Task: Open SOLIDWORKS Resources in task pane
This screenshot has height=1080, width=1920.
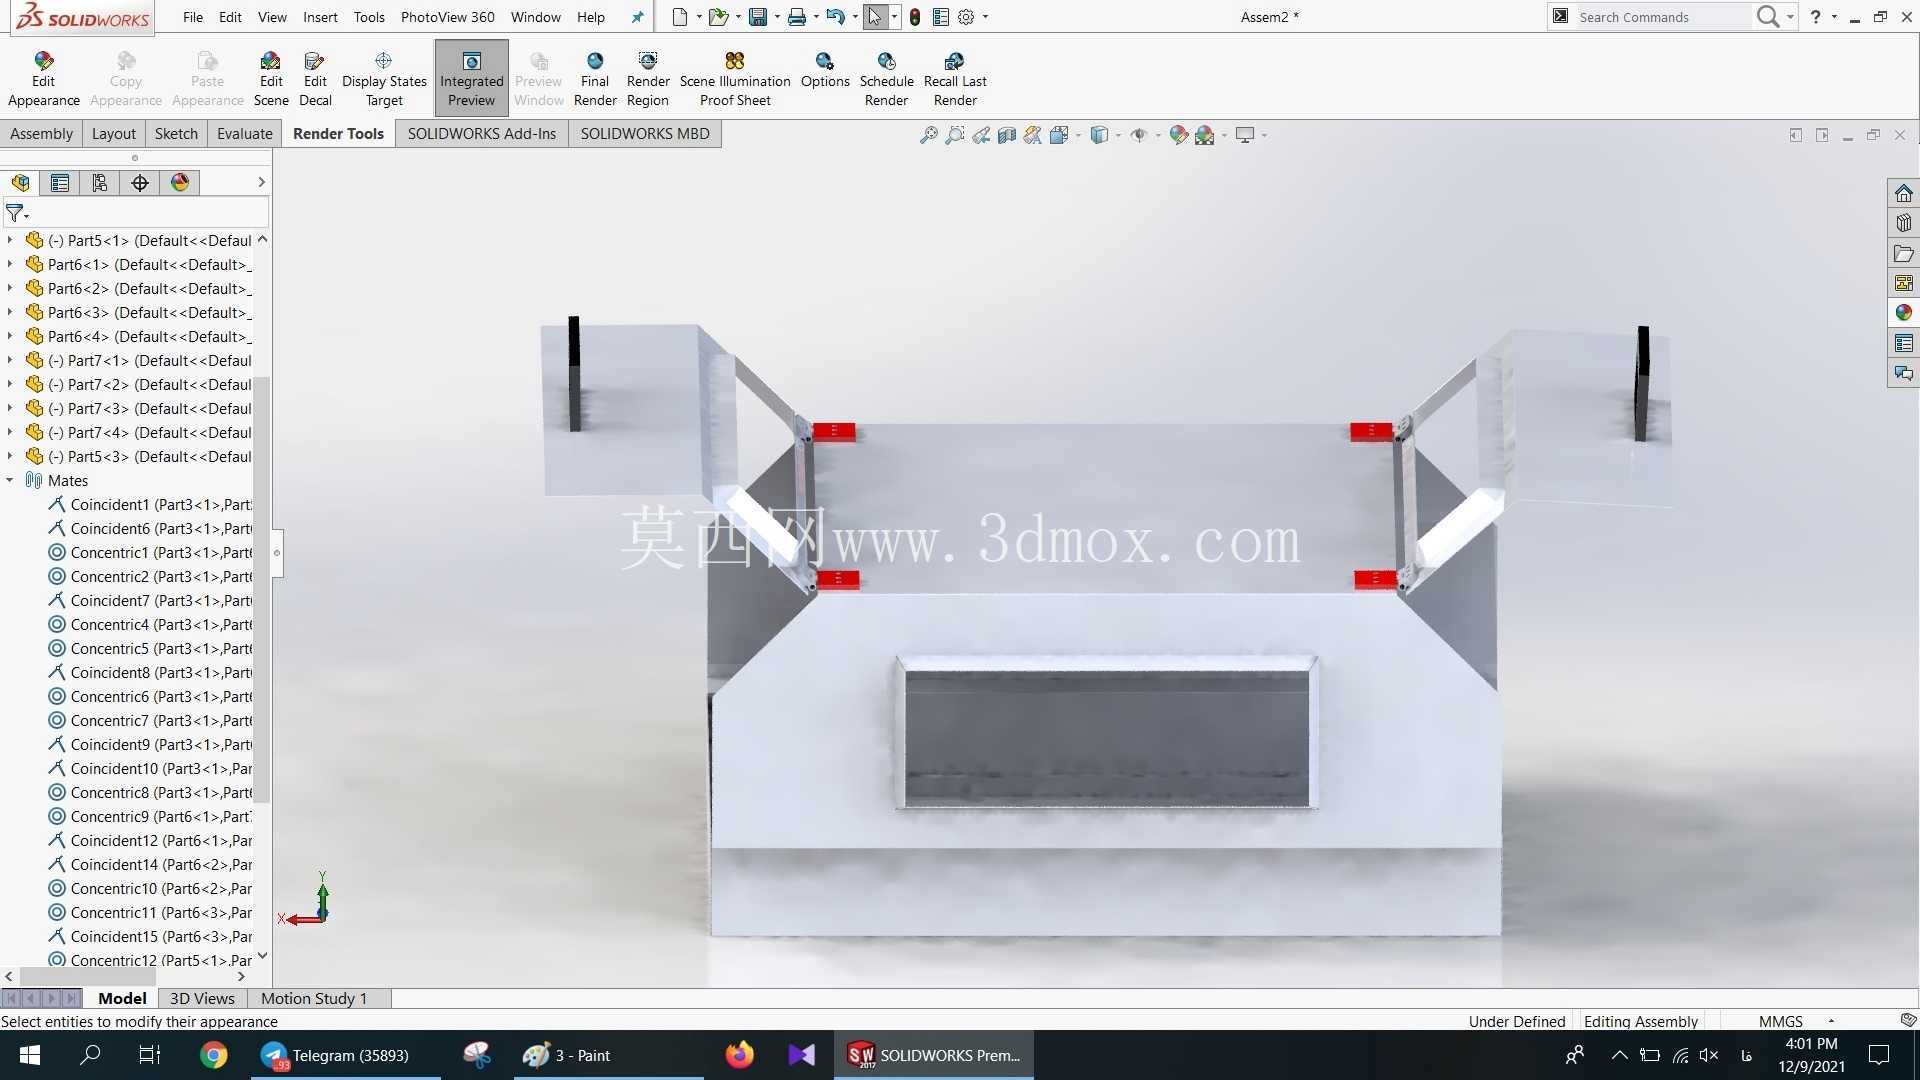Action: point(1903,193)
